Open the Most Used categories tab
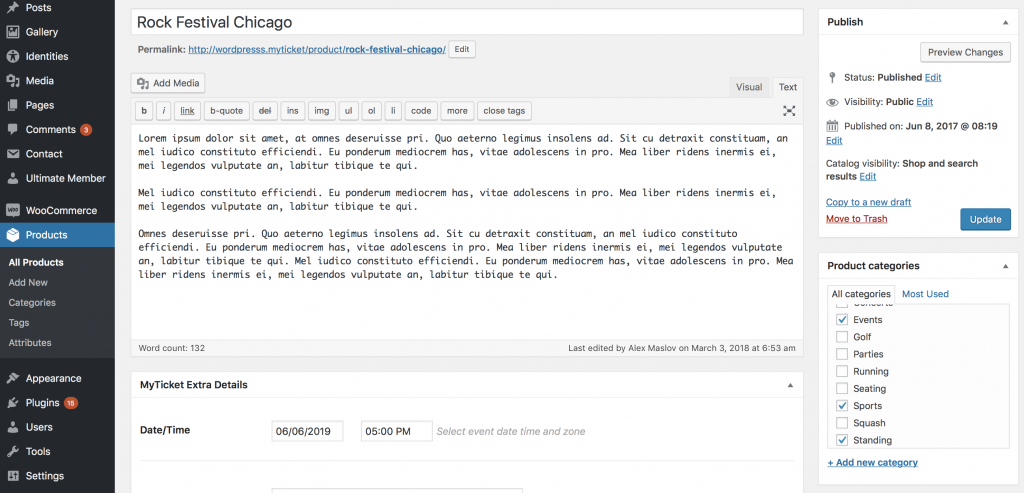 925,294
